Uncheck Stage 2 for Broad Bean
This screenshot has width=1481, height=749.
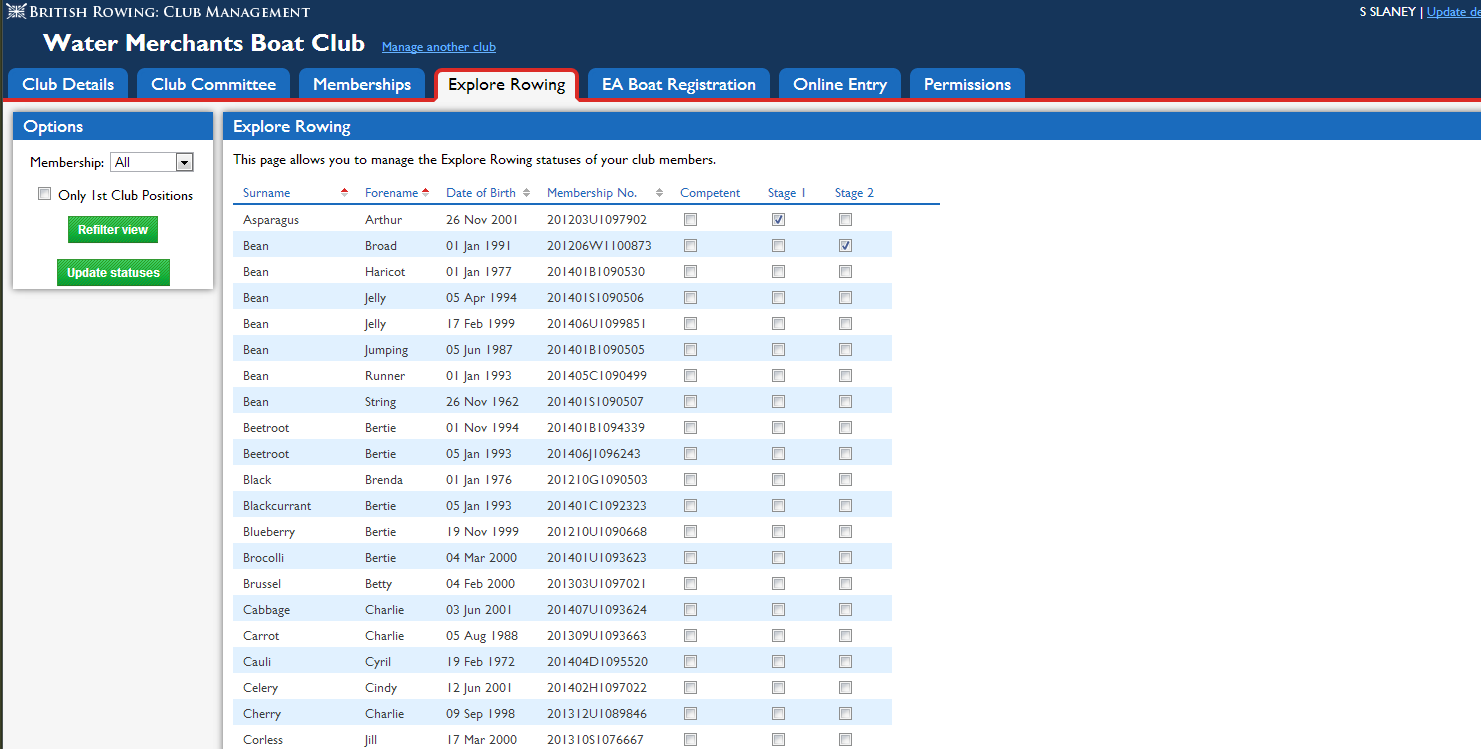tap(845, 245)
